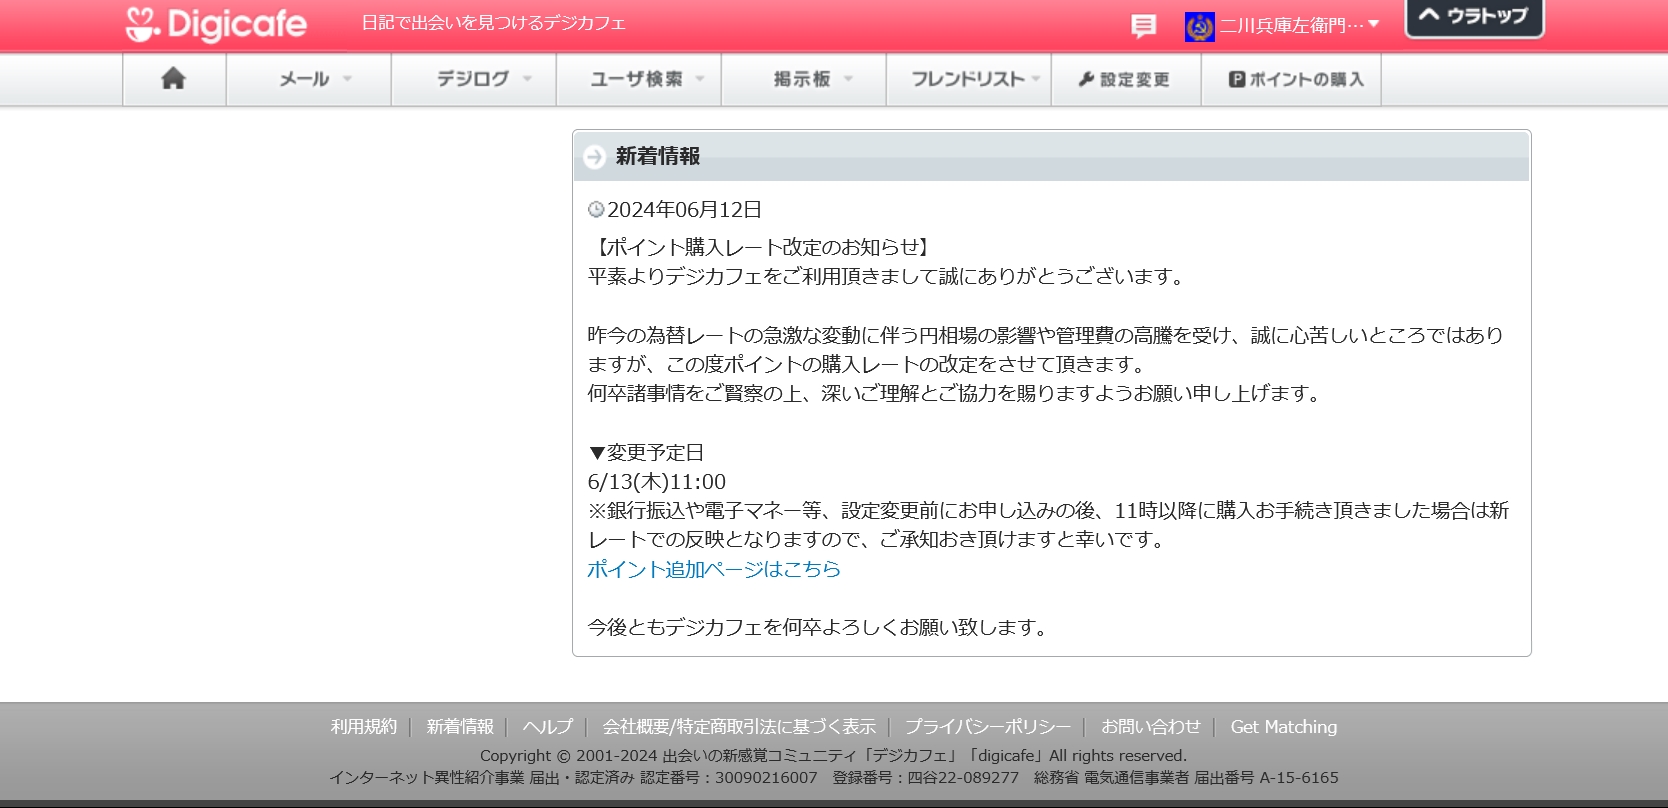
Task: Click the header tagline 日記で出会いを見つけるデジカフェ
Action: 494,23
